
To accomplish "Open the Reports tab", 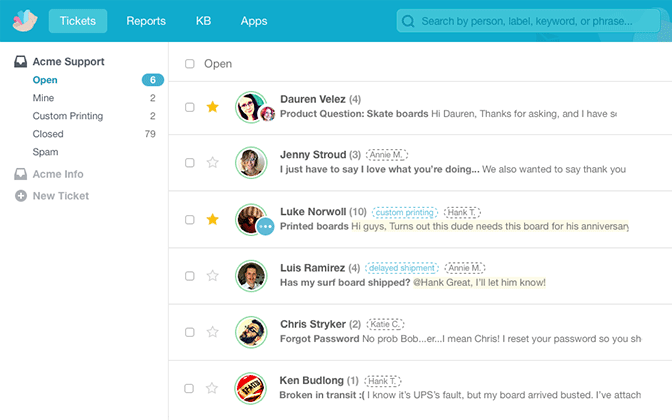I will click(146, 21).
